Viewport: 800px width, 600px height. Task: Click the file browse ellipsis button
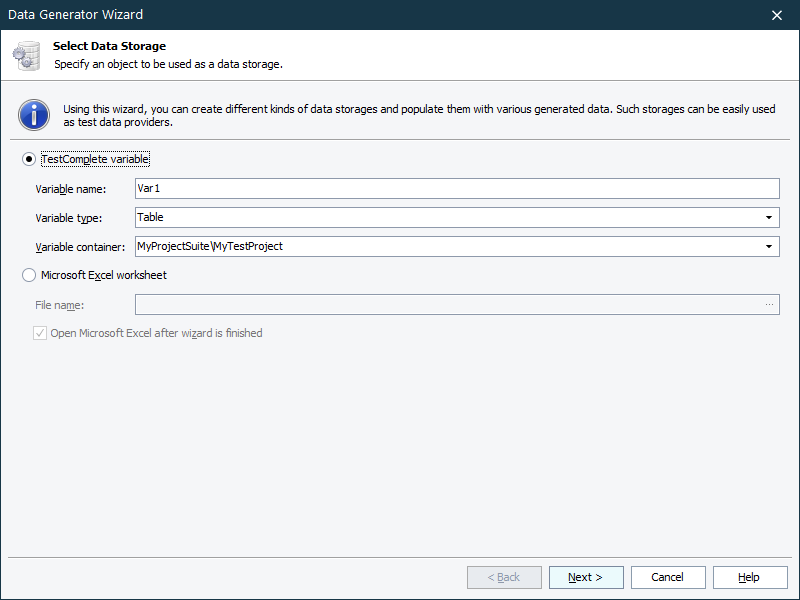769,305
